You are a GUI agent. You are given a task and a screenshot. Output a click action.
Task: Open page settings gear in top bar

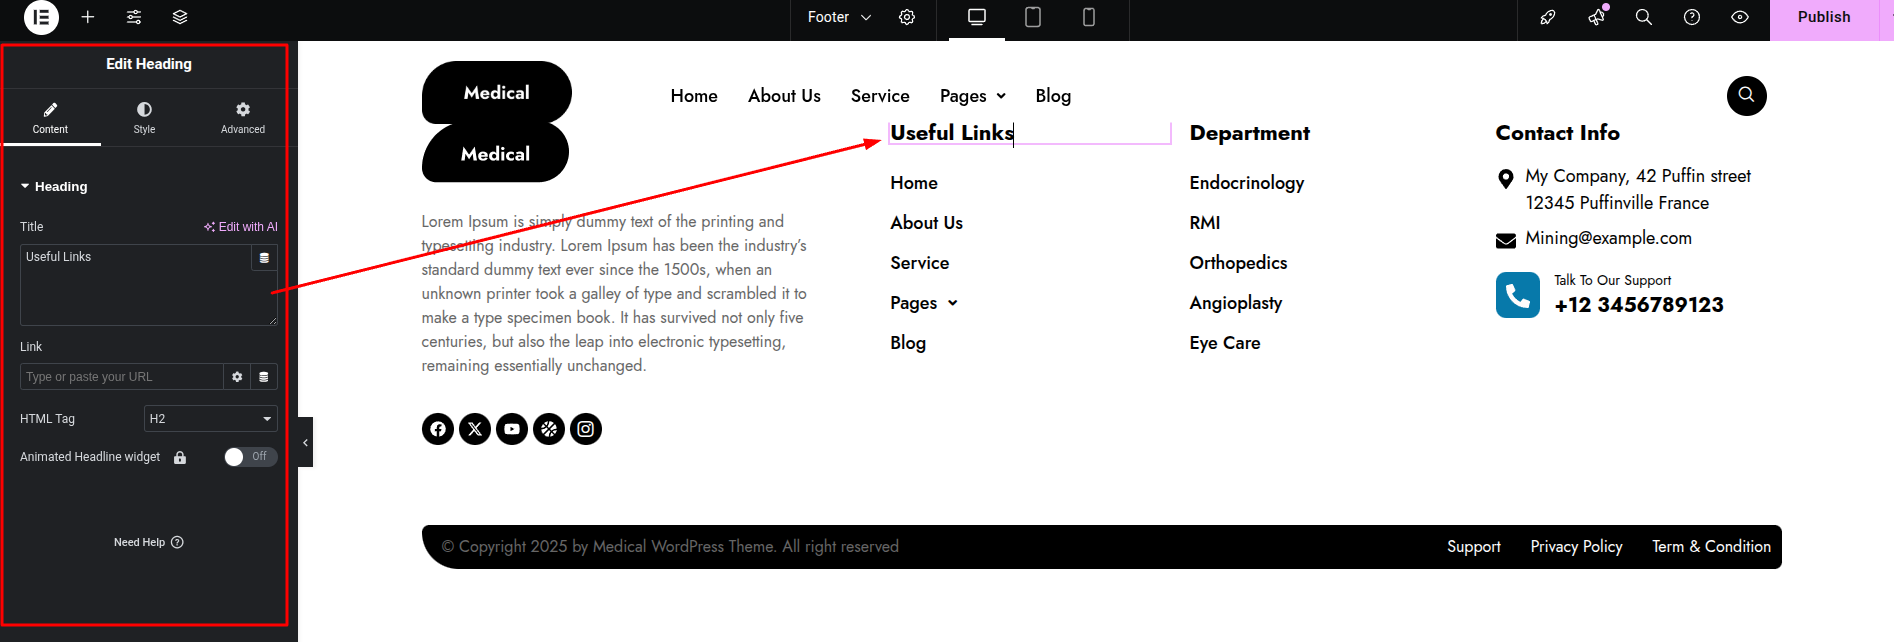907,17
